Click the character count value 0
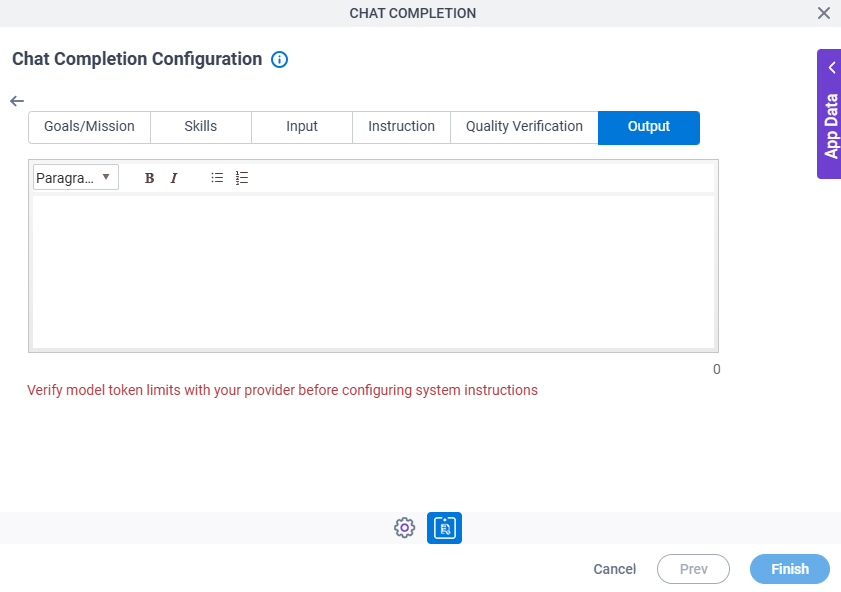Screen dimensions: 841x592 (717, 369)
